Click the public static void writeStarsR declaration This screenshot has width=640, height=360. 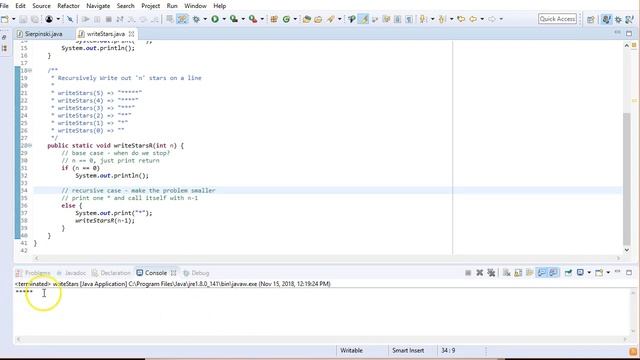coord(116,145)
